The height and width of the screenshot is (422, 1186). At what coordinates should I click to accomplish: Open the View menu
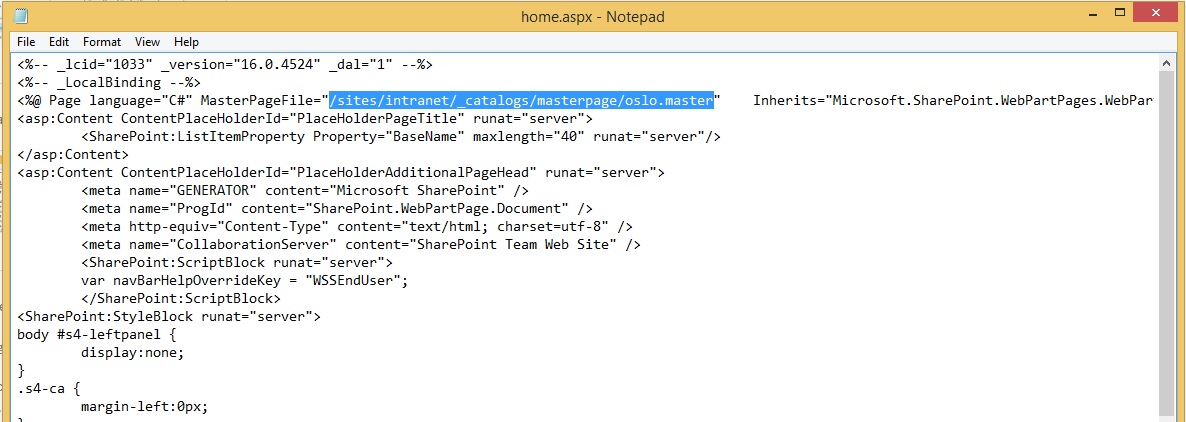click(x=147, y=42)
